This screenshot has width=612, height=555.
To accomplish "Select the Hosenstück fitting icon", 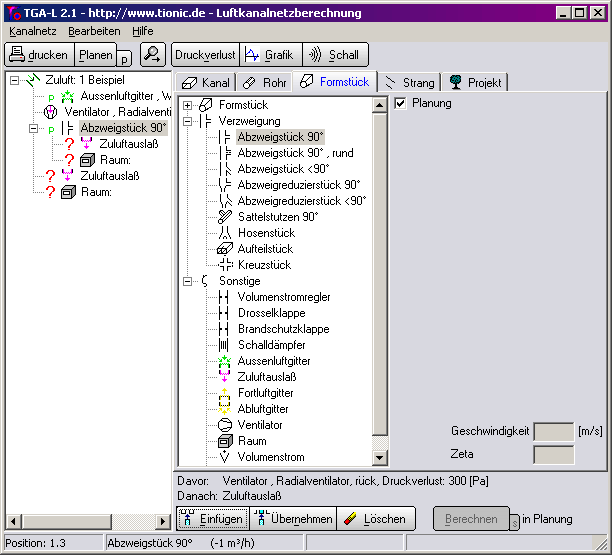I will pos(225,233).
